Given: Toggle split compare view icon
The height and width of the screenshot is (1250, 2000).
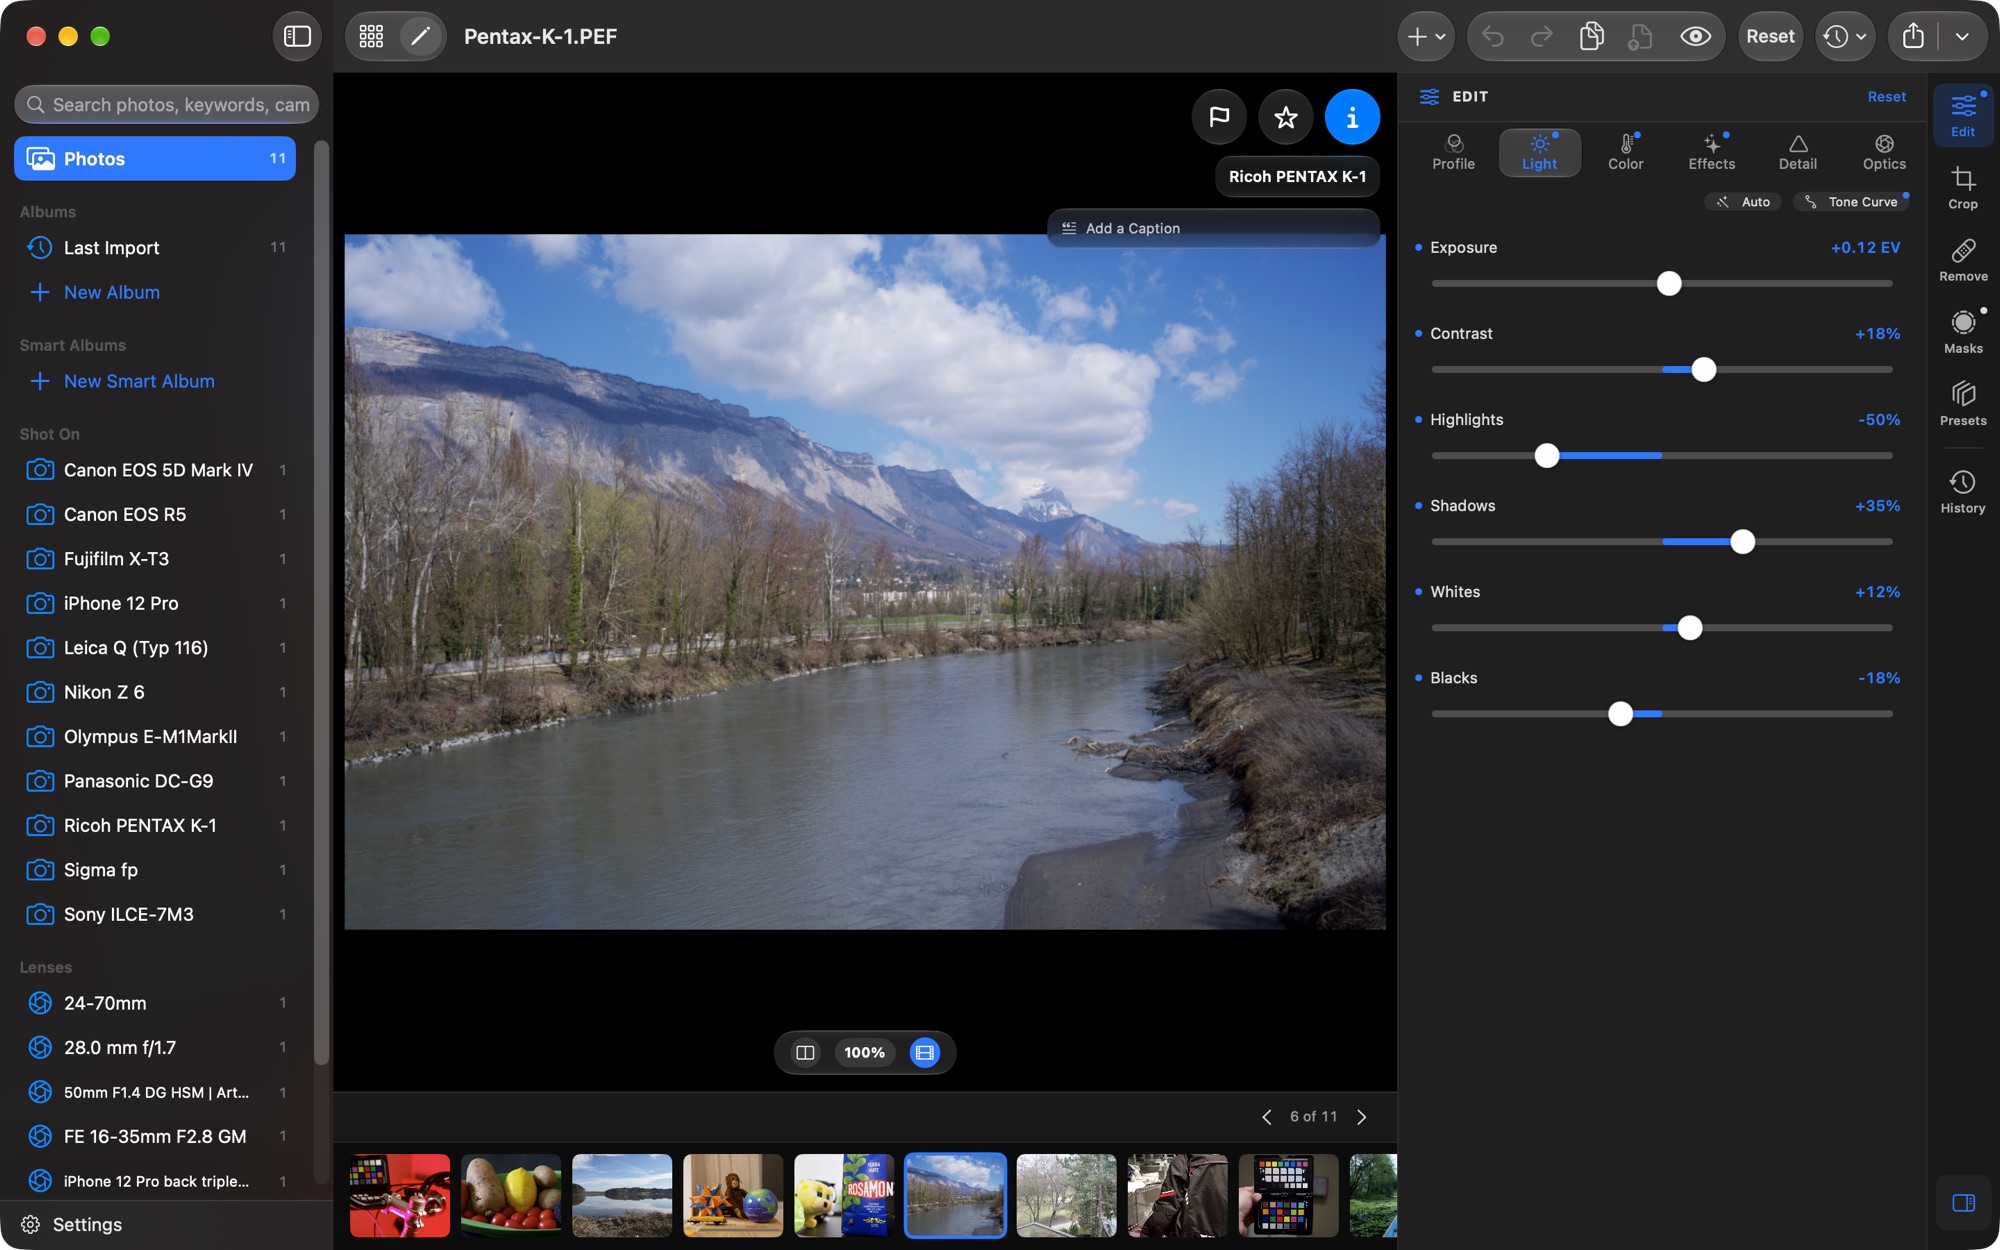Looking at the screenshot, I should (805, 1052).
